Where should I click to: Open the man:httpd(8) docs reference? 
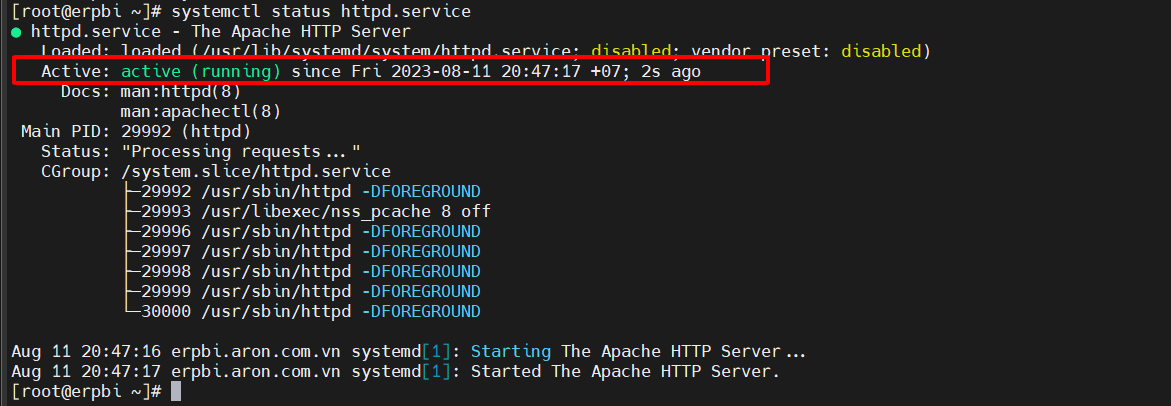point(180,91)
